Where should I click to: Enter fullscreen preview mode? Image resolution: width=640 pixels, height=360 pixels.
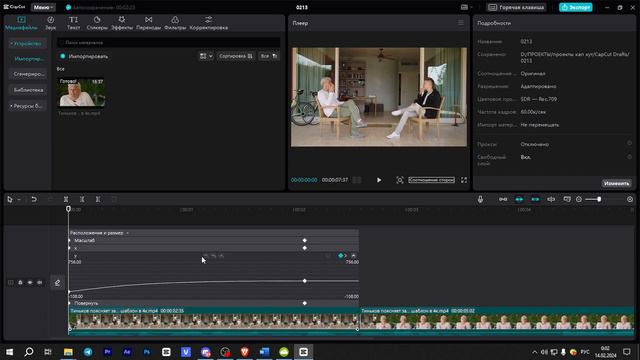click(464, 180)
